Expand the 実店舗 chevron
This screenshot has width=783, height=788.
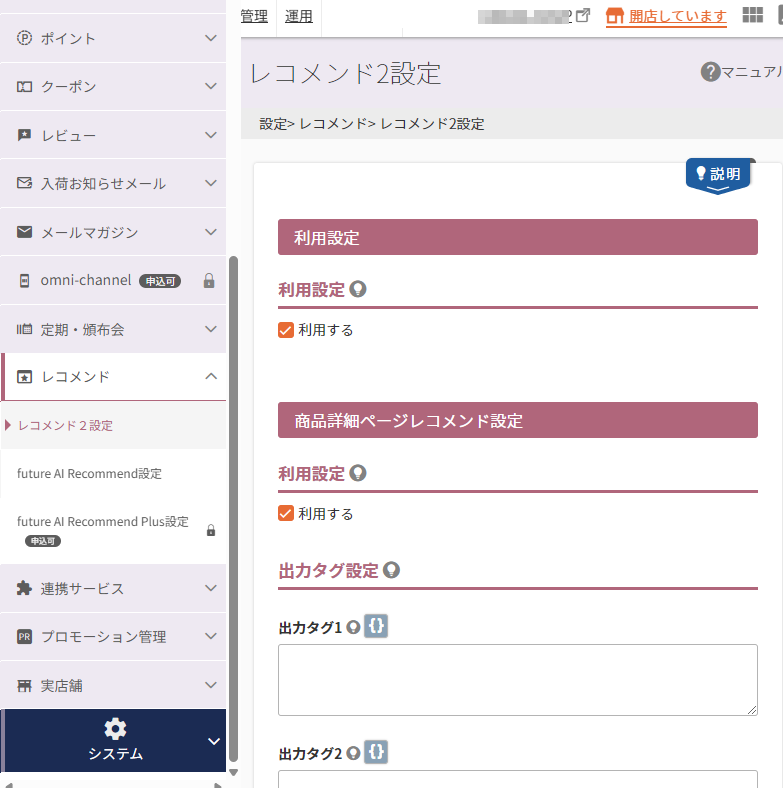coord(211,685)
